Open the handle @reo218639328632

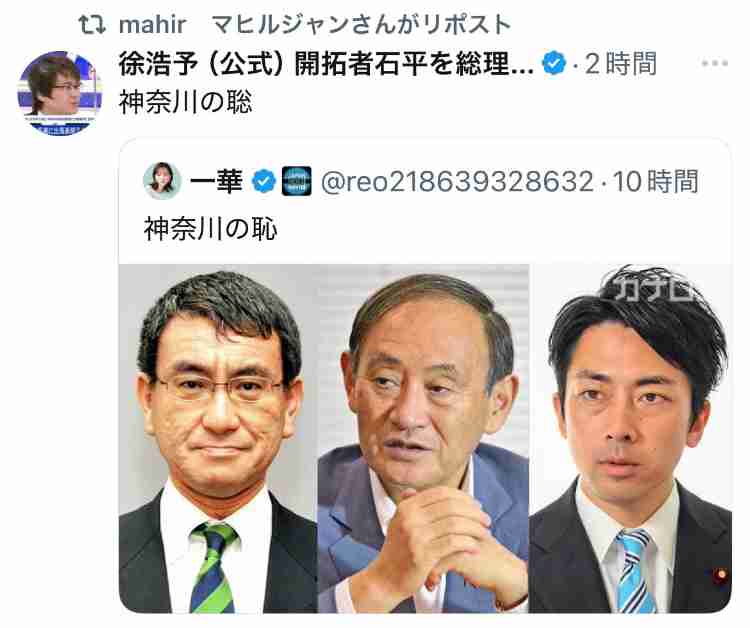[457, 181]
